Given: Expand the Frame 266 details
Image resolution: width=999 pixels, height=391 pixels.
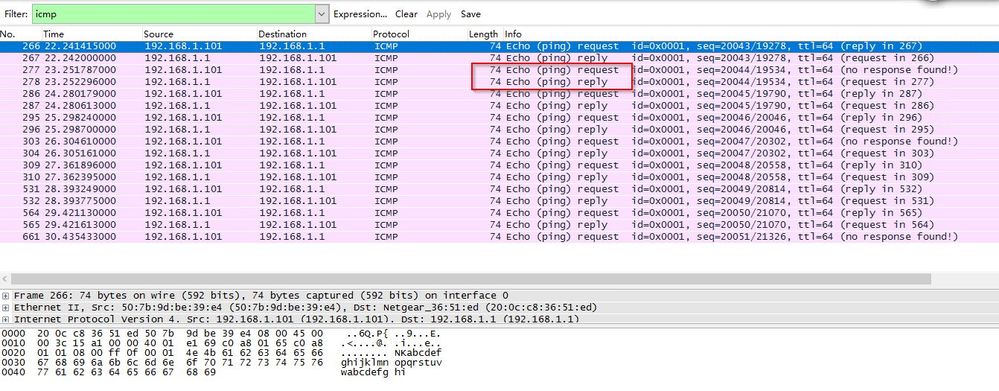Looking at the screenshot, I should tap(6, 295).
